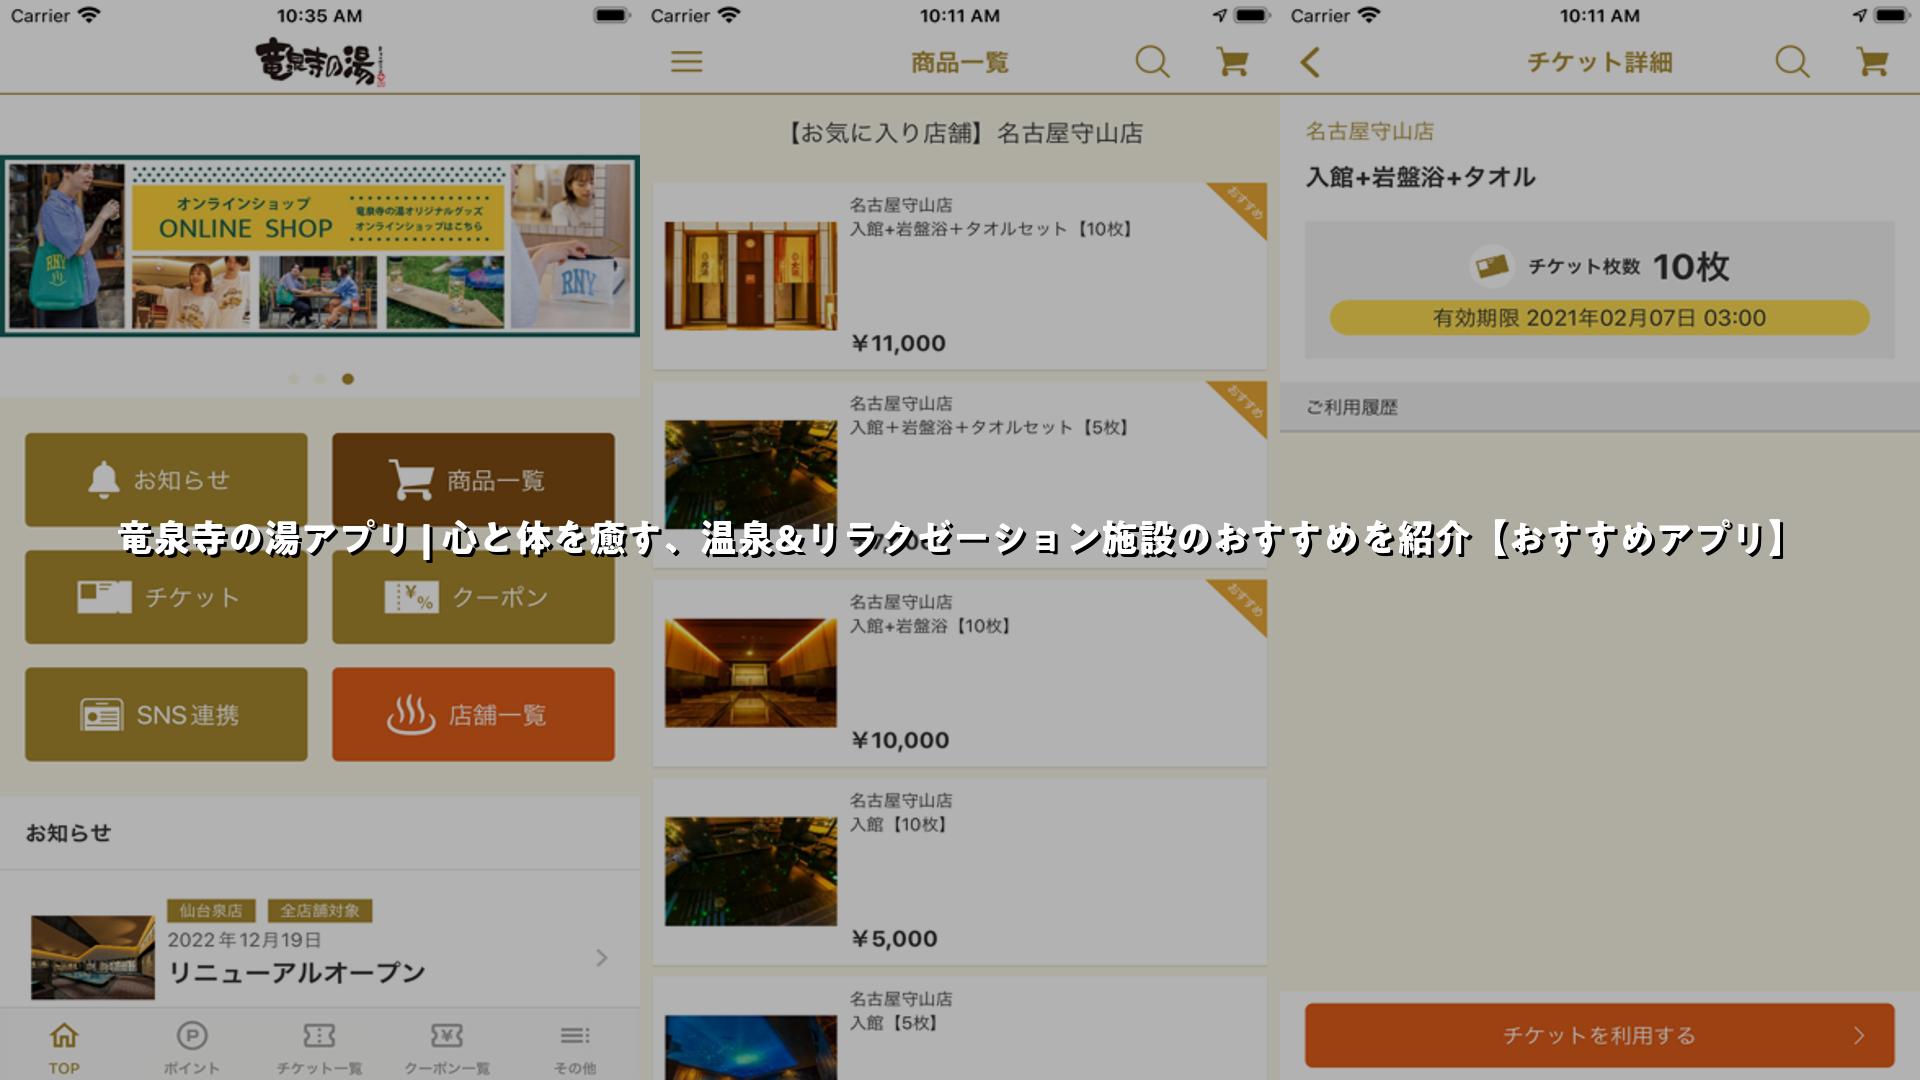Open 入館【10枚】 product
1920x1080 pixels.
[x=960, y=872]
